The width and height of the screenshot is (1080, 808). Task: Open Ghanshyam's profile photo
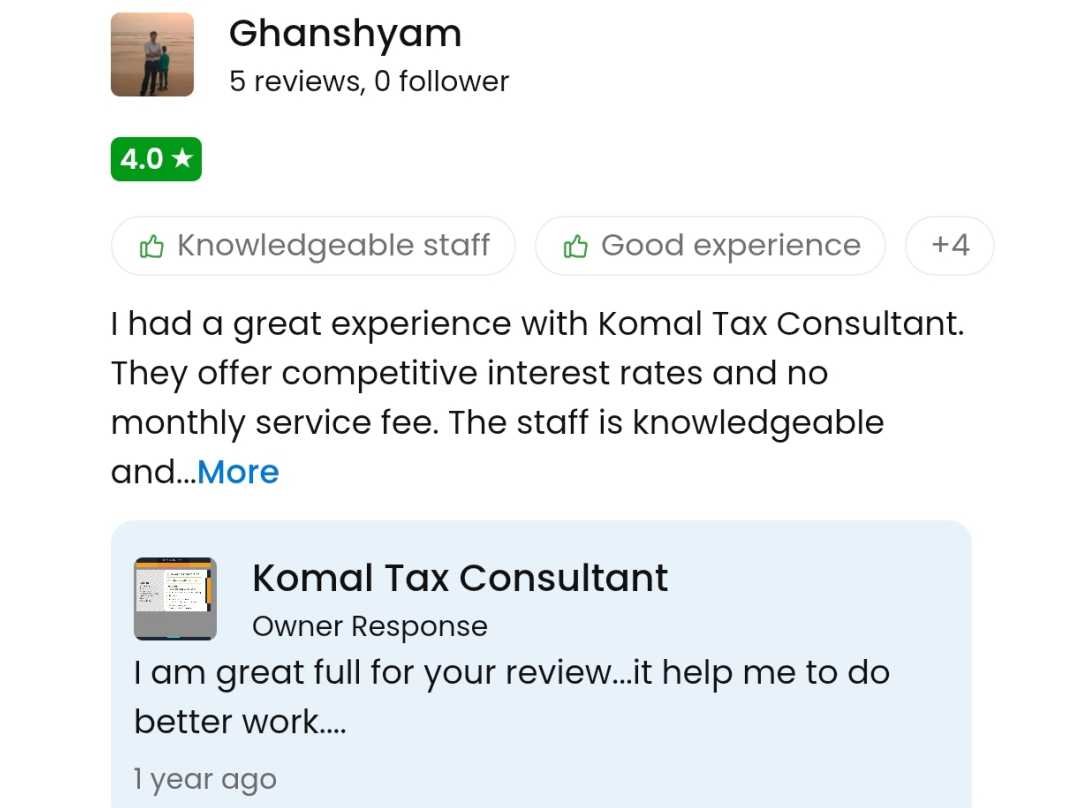[152, 54]
